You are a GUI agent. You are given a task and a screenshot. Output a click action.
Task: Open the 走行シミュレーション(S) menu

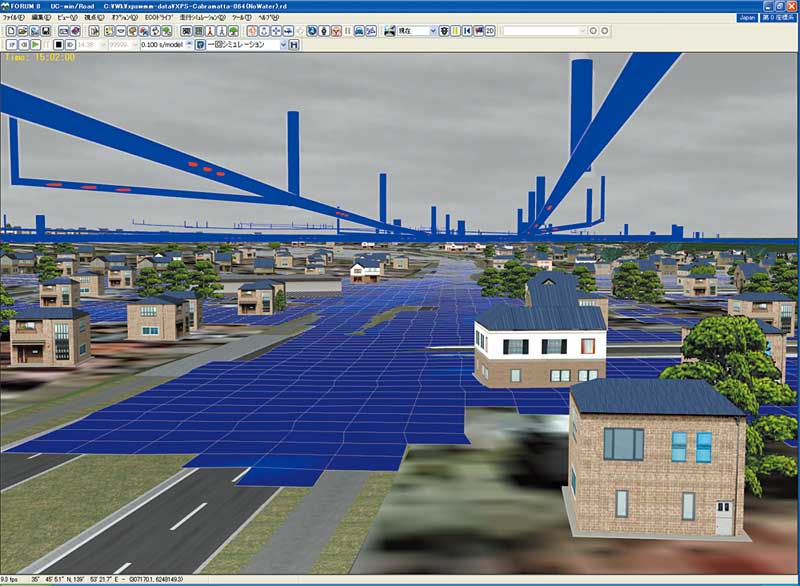point(202,17)
